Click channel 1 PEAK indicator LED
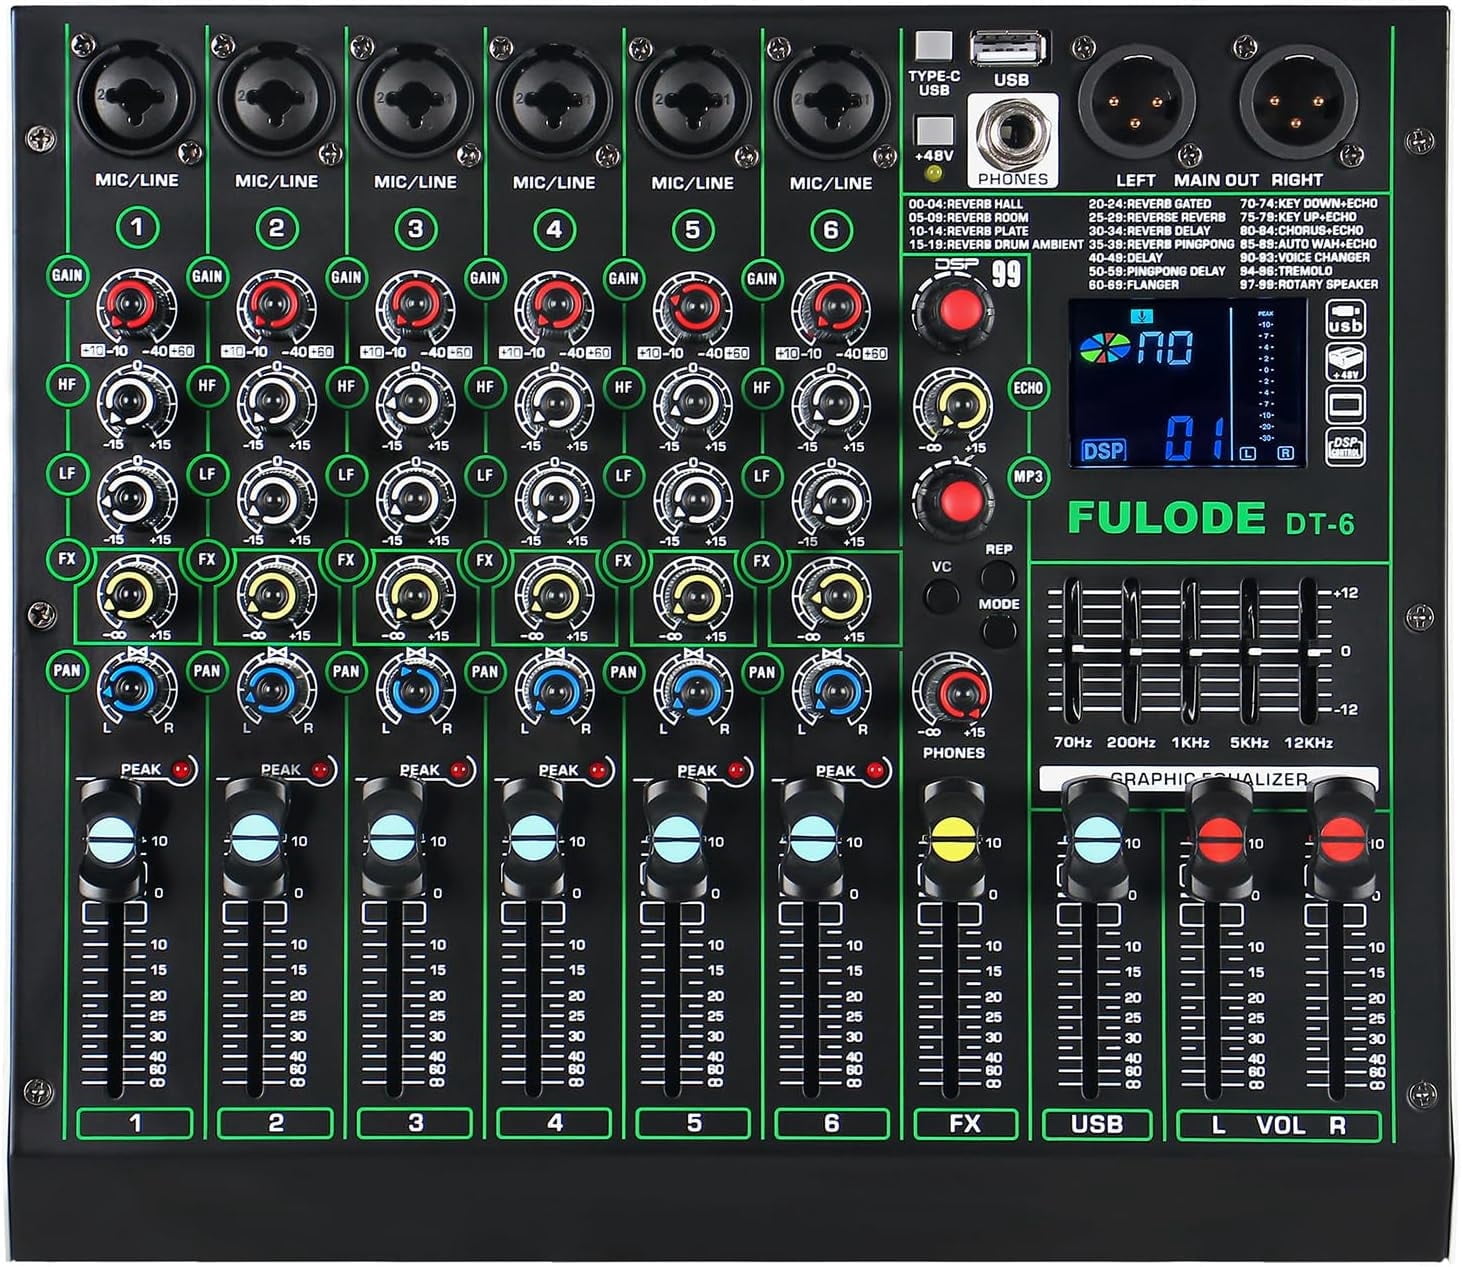This screenshot has height=1267, width=1462. pyautogui.click(x=181, y=770)
